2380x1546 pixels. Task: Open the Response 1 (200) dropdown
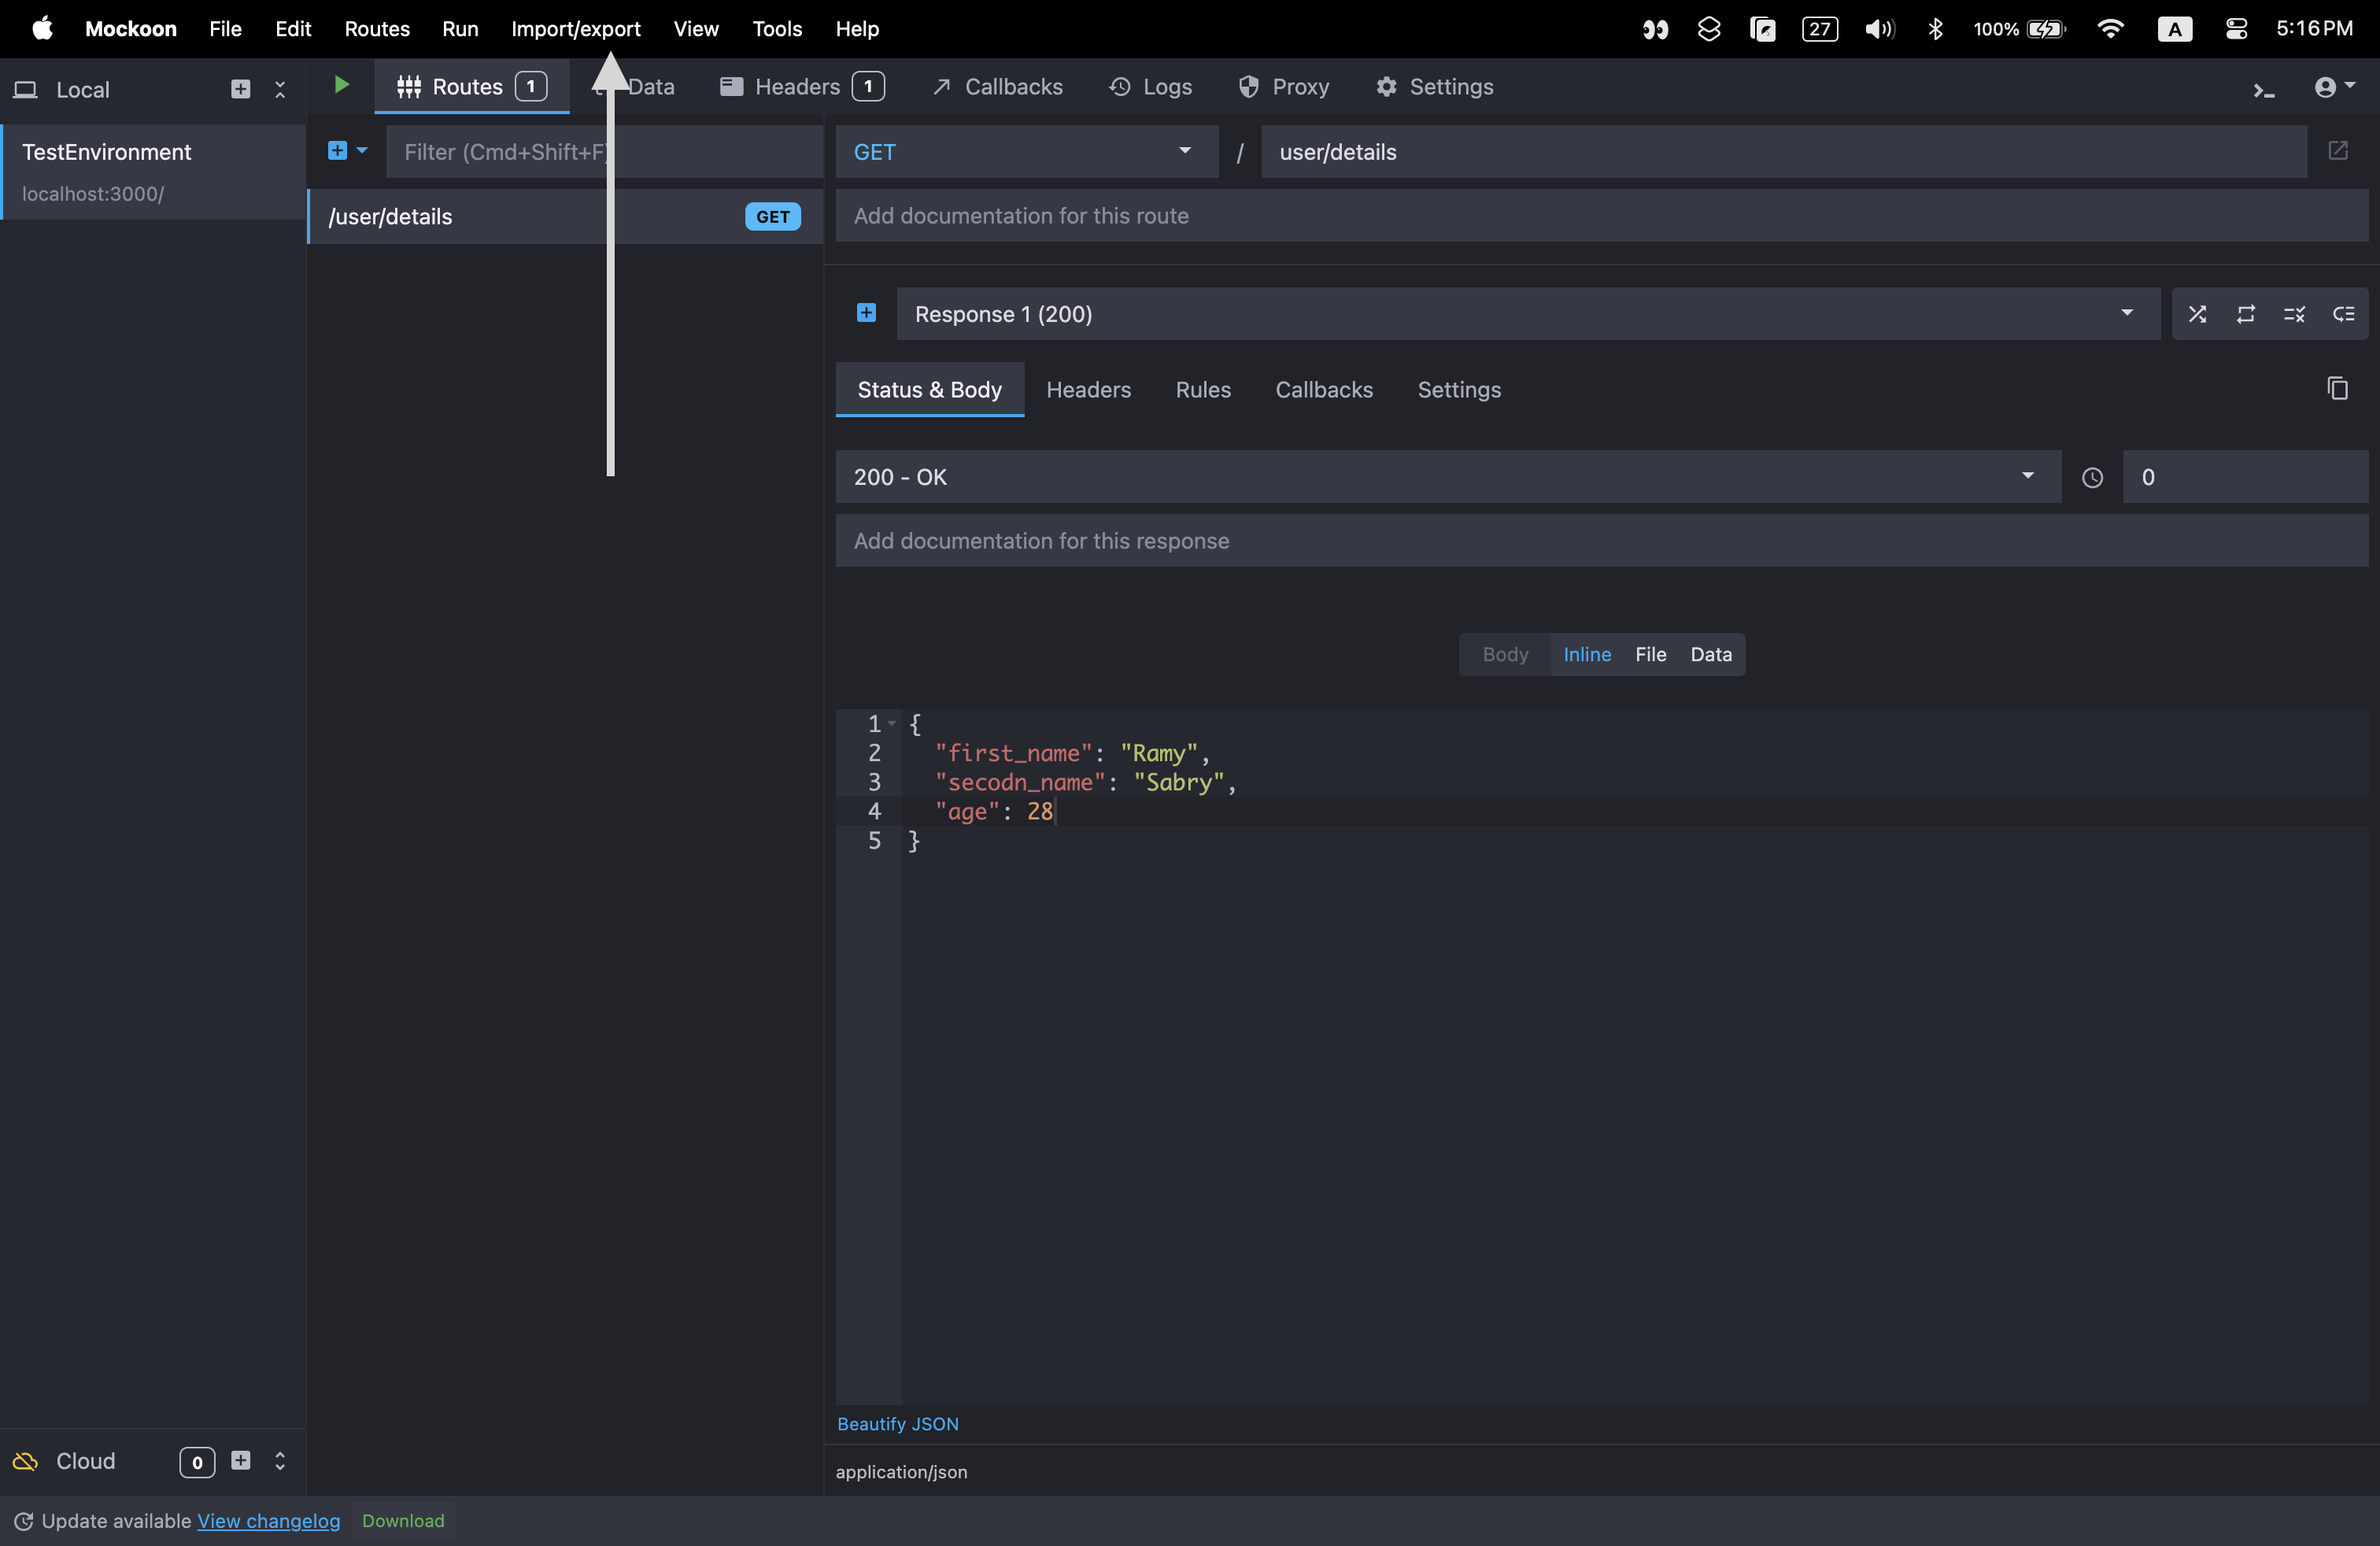click(x=1527, y=314)
